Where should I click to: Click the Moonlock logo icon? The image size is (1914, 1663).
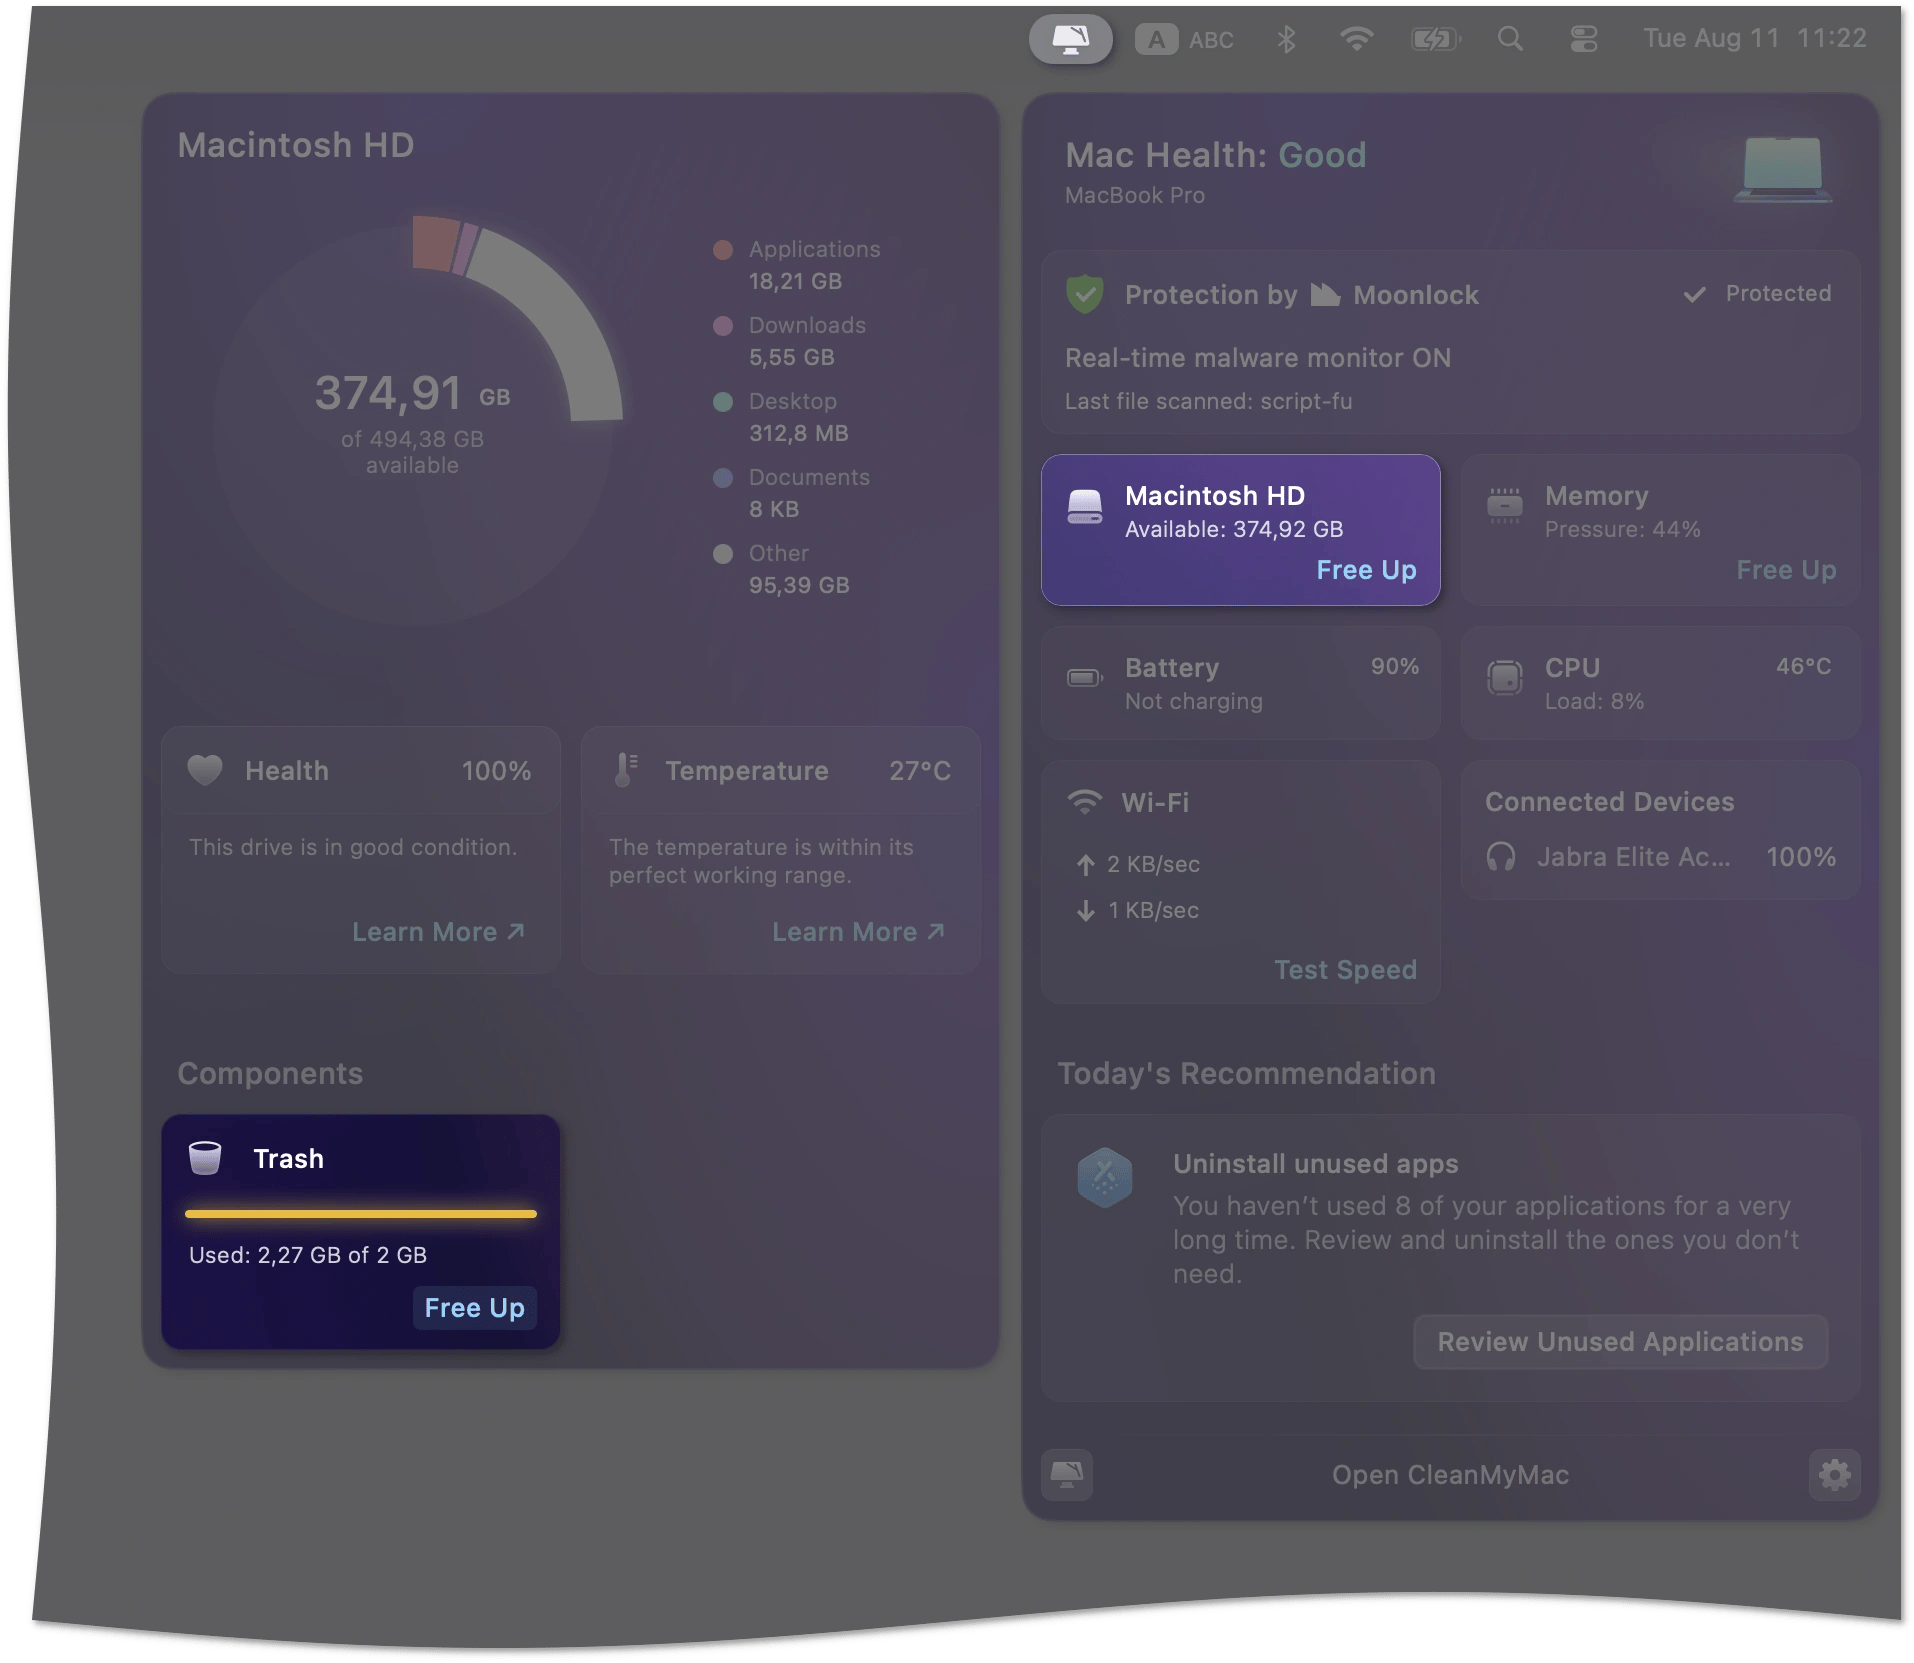[x=1325, y=294]
